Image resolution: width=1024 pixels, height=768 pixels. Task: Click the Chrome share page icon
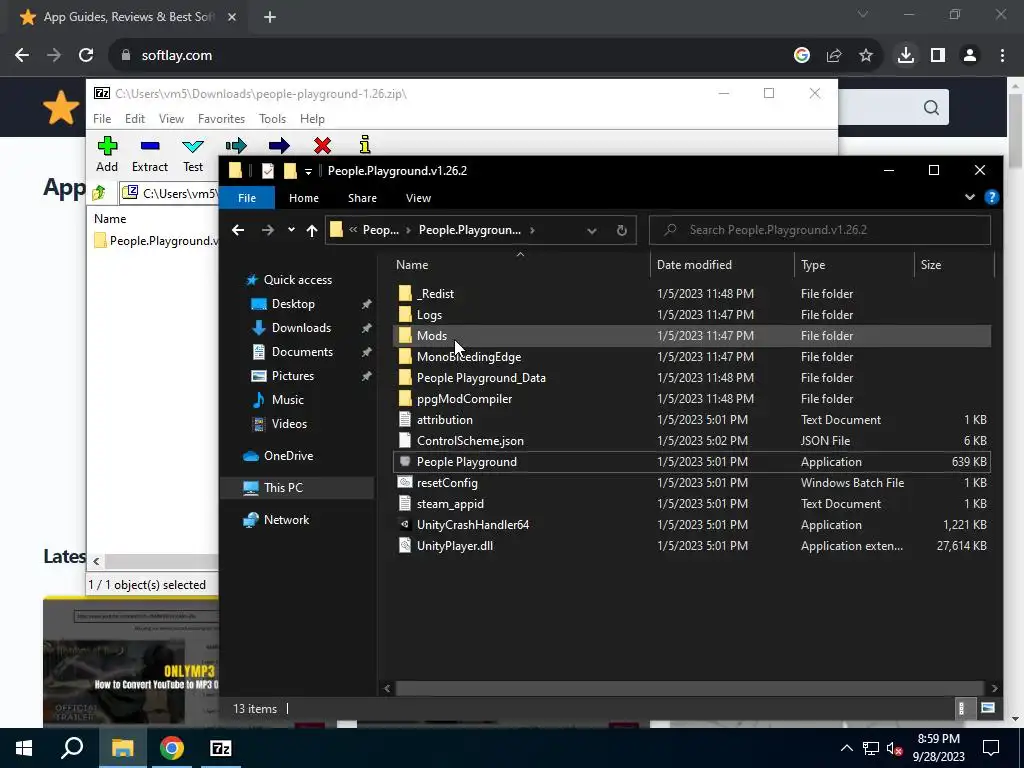click(x=834, y=56)
